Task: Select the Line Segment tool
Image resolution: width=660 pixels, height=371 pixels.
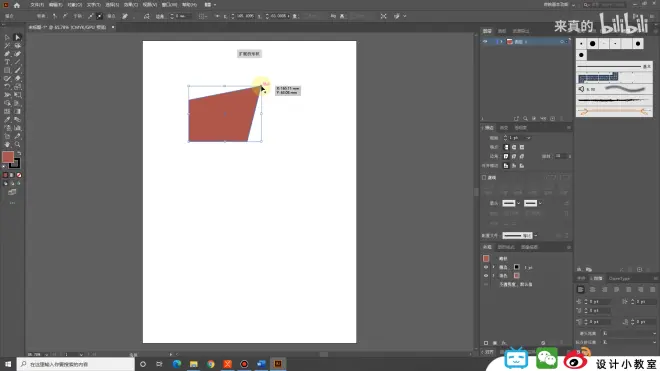Action: (x=18, y=62)
